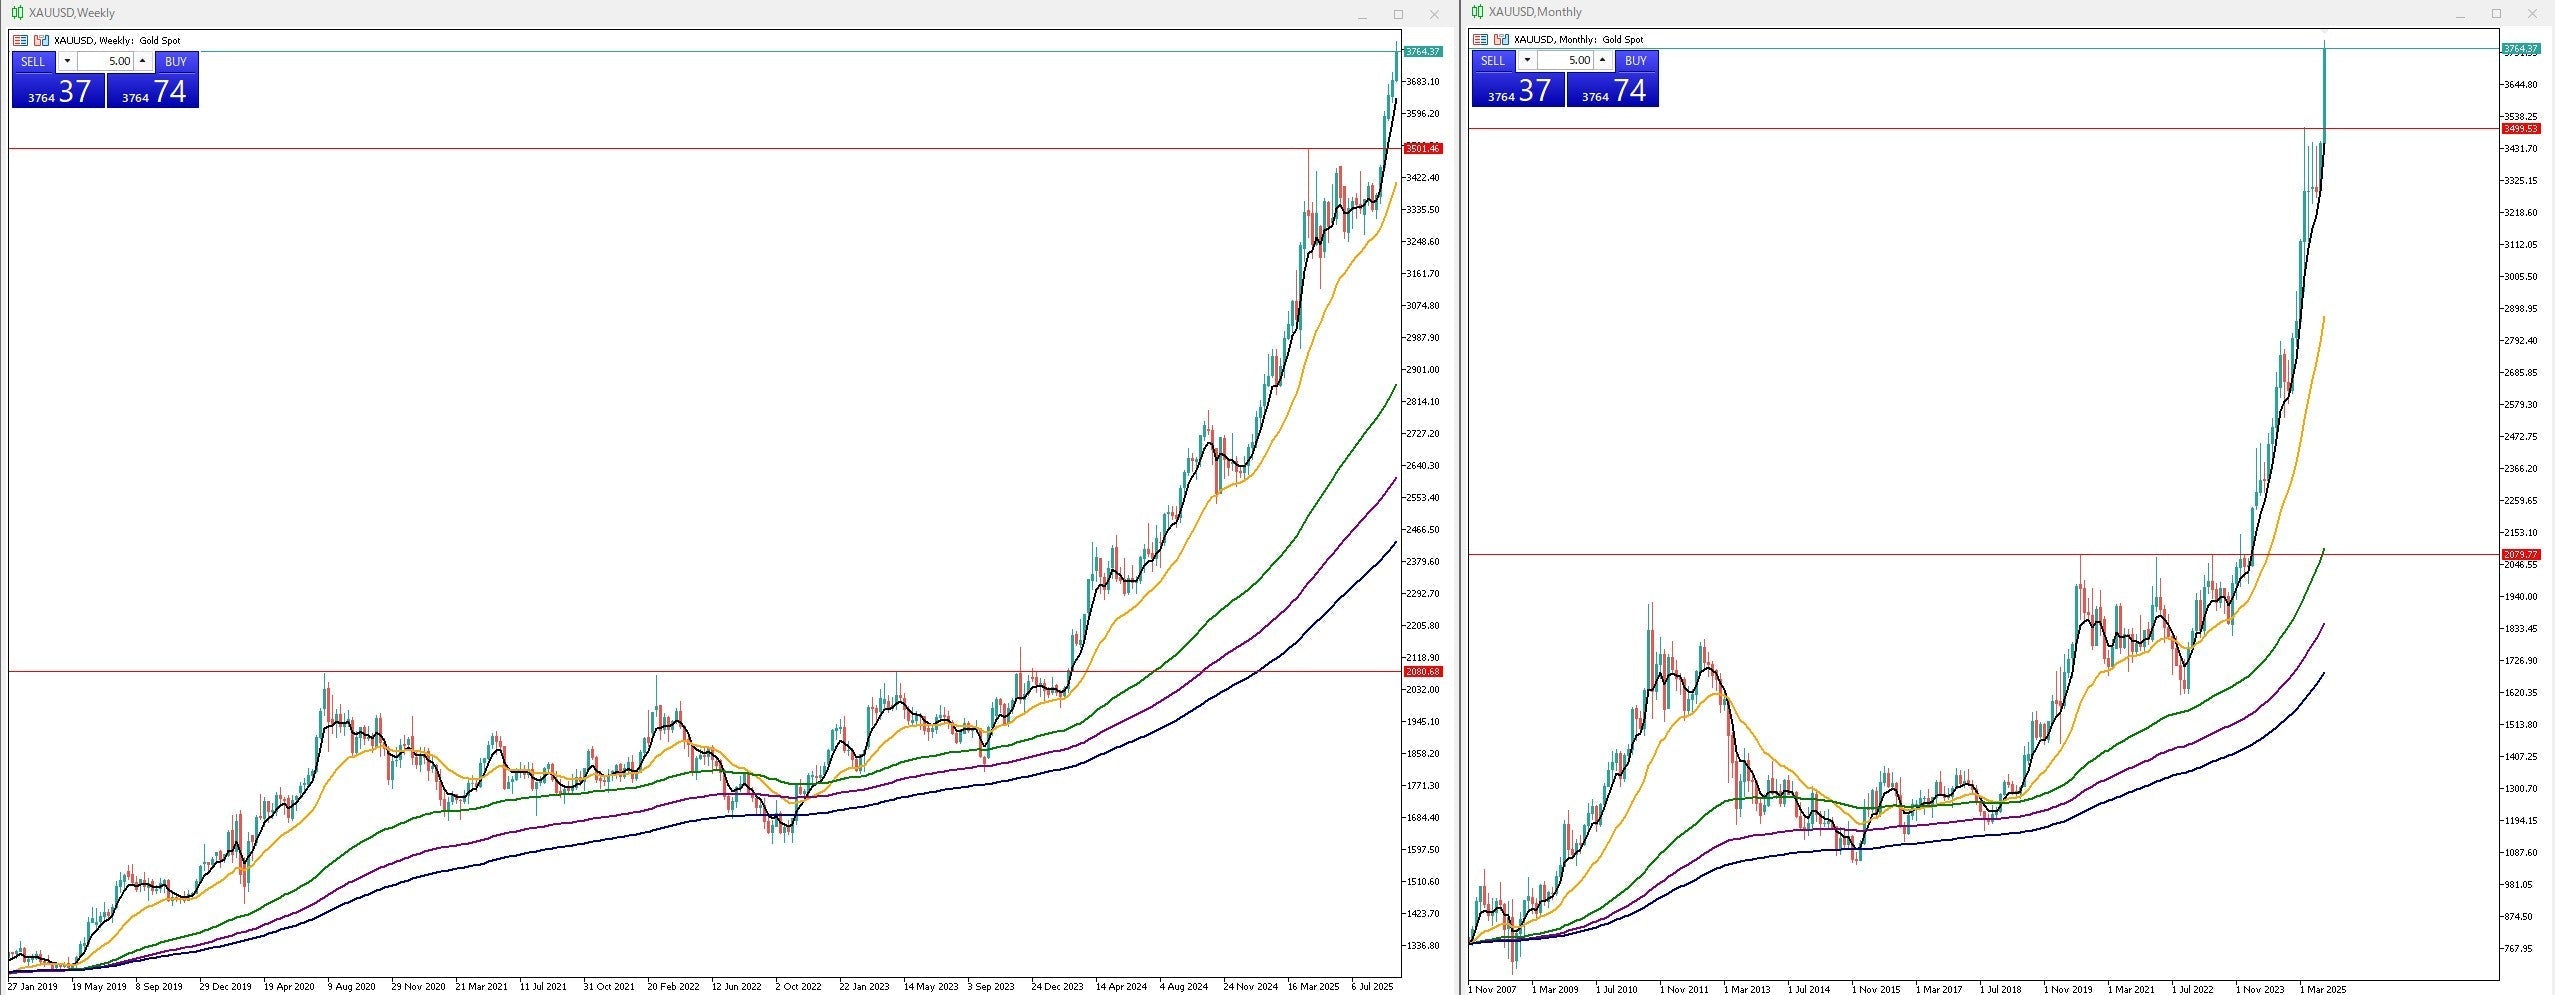The height and width of the screenshot is (995, 2555).
Task: Click the 5.00 volume field on Monthly chart
Action: (x=1565, y=60)
